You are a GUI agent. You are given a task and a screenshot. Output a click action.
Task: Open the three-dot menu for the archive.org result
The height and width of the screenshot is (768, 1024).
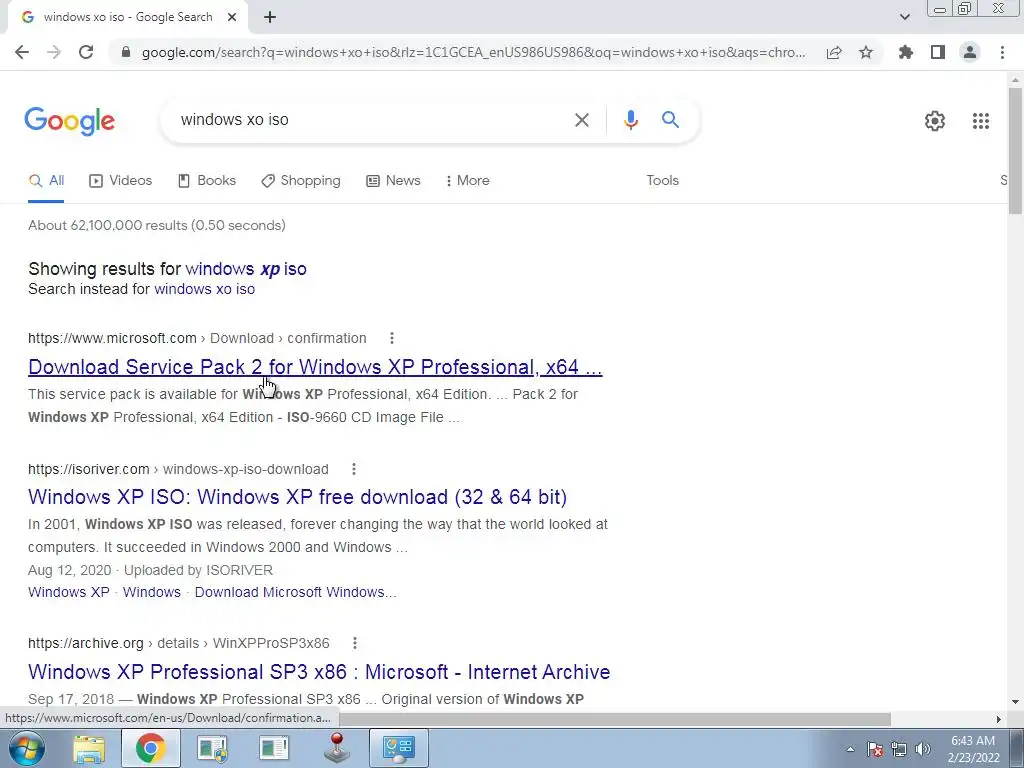[x=355, y=643]
